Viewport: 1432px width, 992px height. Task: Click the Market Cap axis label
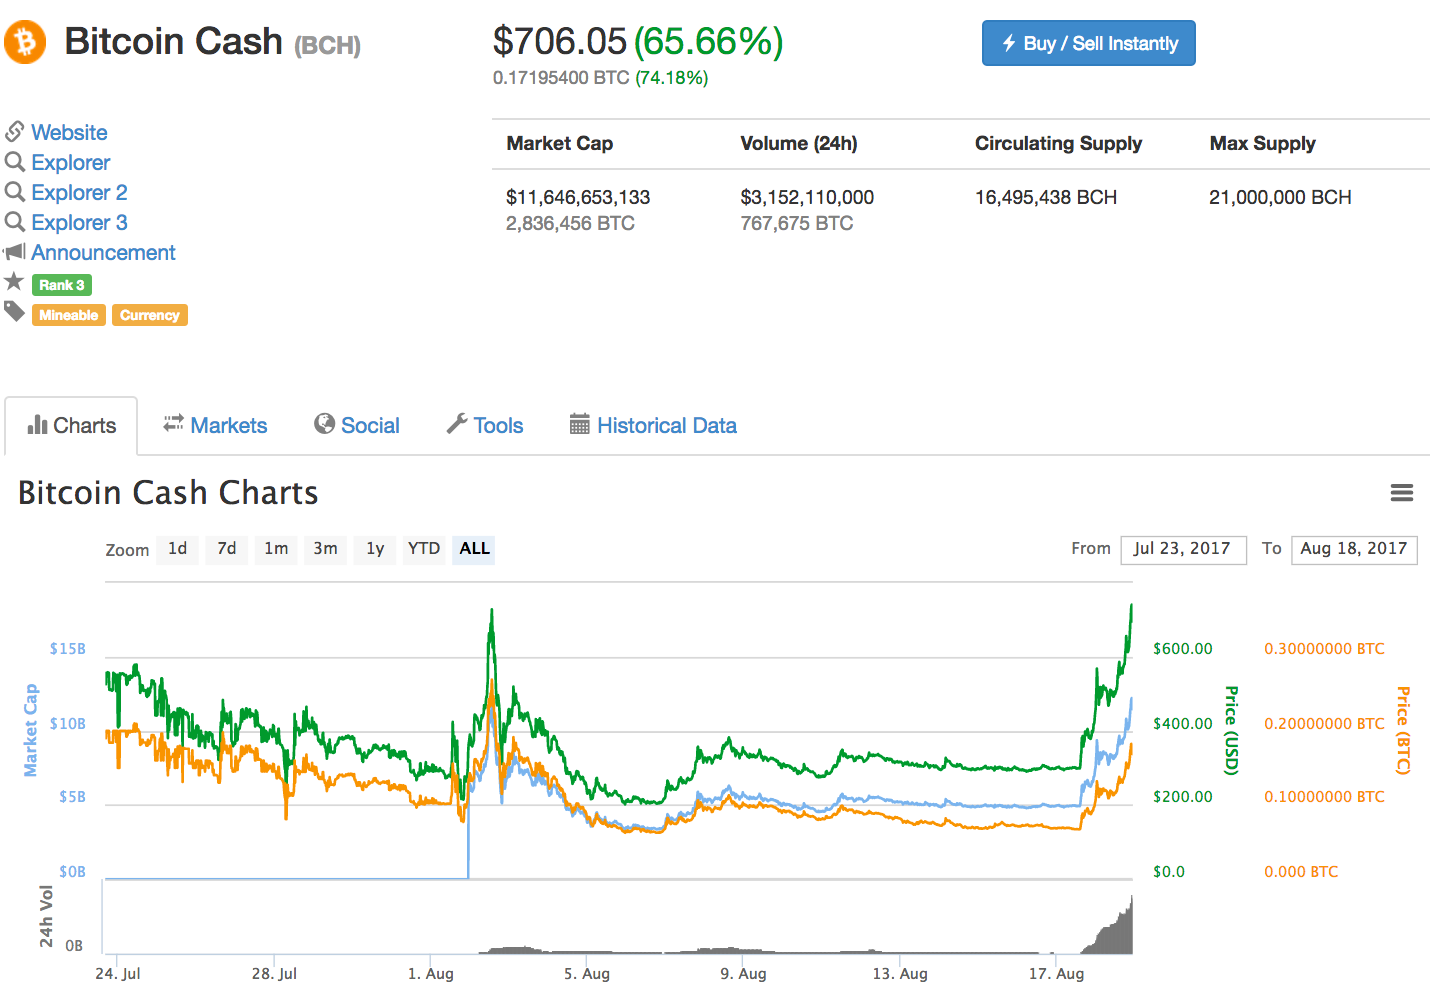coord(31,730)
